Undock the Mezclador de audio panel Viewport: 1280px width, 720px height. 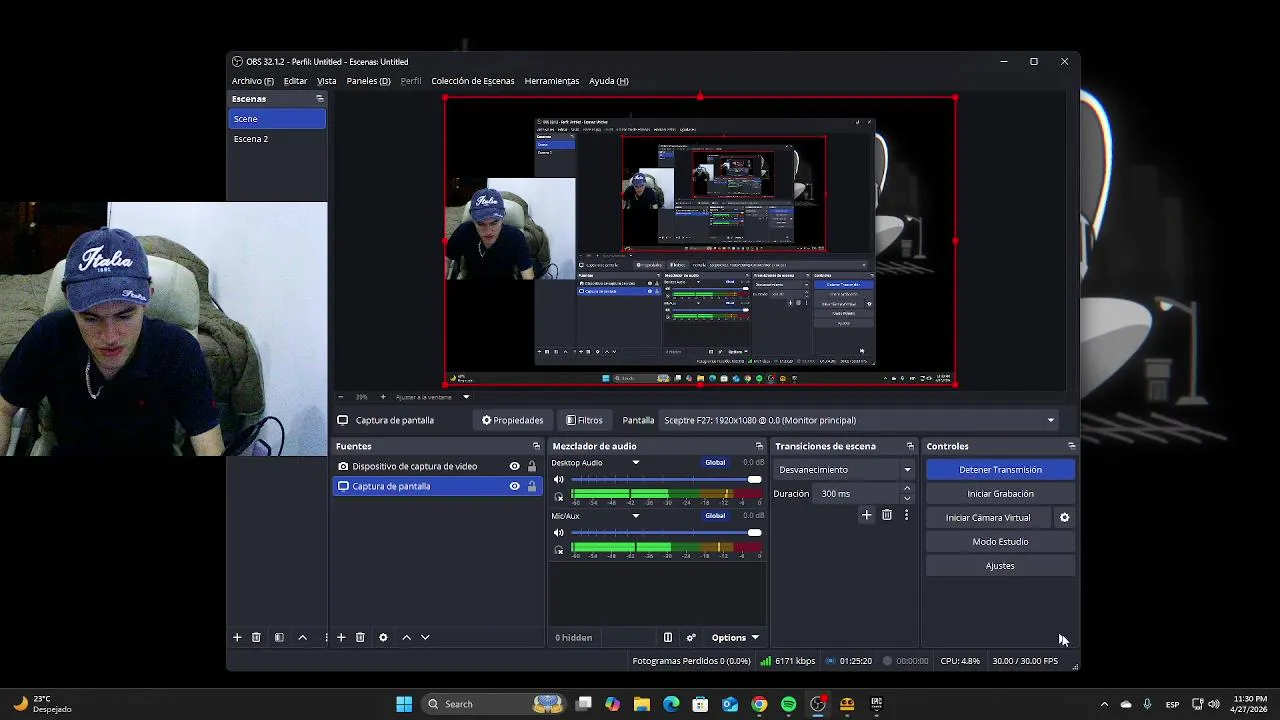coord(759,446)
